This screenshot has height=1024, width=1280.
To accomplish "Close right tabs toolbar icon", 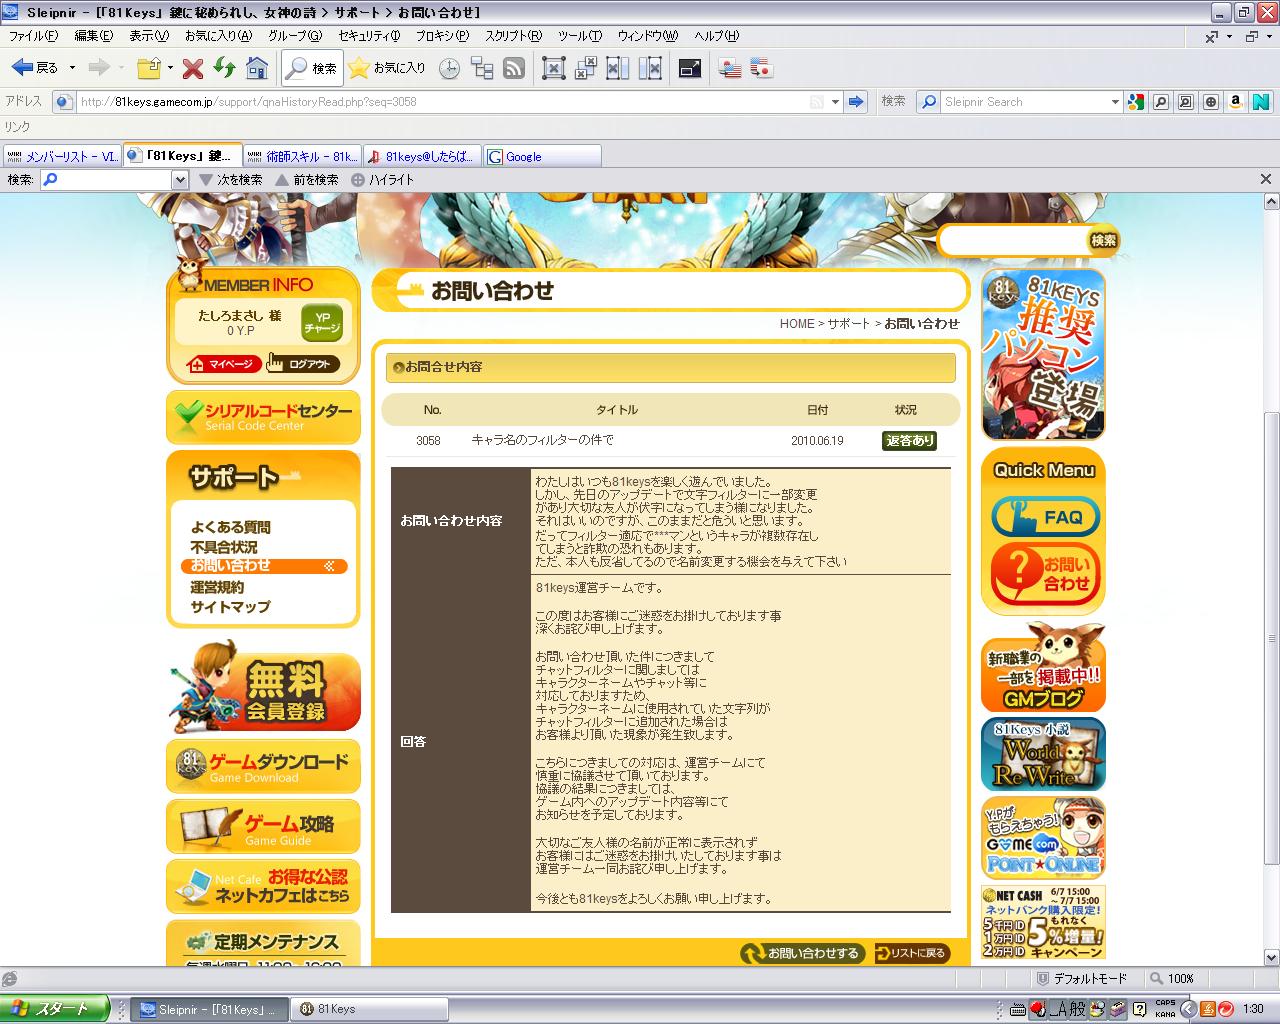I will point(650,68).
